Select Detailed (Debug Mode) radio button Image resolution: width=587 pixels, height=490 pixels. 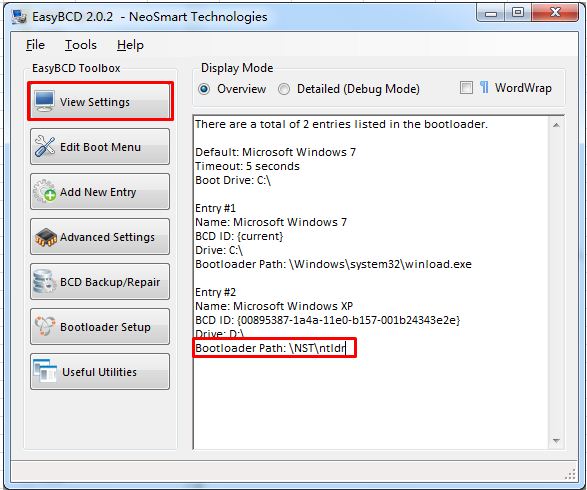coord(284,89)
